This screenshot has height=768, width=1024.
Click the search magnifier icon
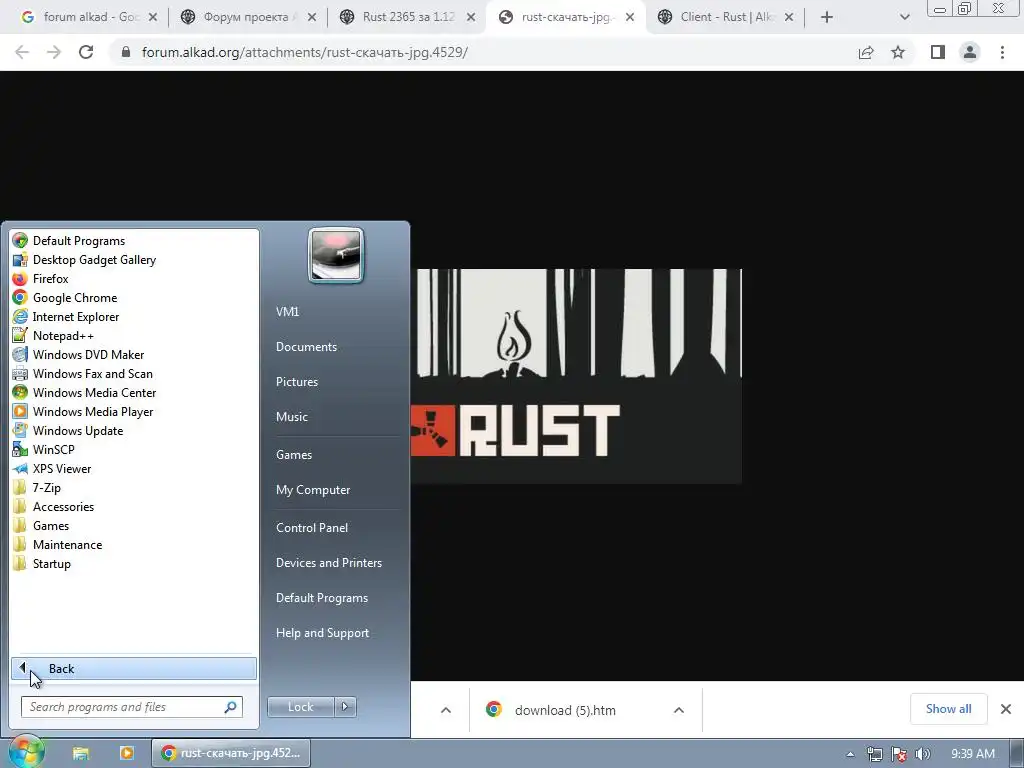(x=231, y=707)
